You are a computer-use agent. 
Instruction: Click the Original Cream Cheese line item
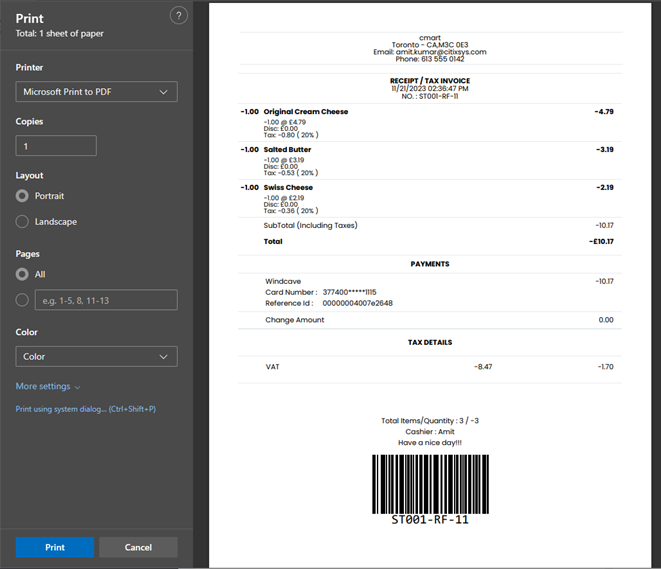306,112
